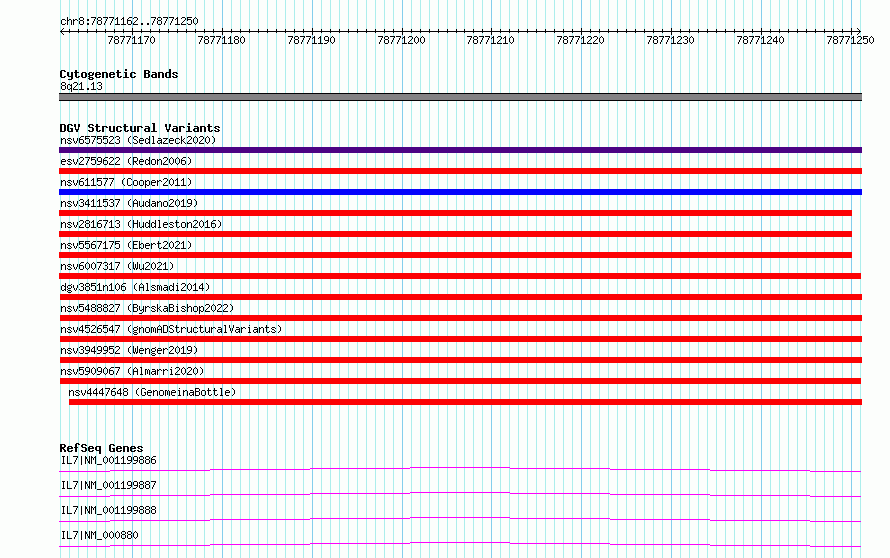Click the magenta IL7|NM_001199886 gene line
Image resolution: width=890 pixels, height=558 pixels.
click(460, 469)
